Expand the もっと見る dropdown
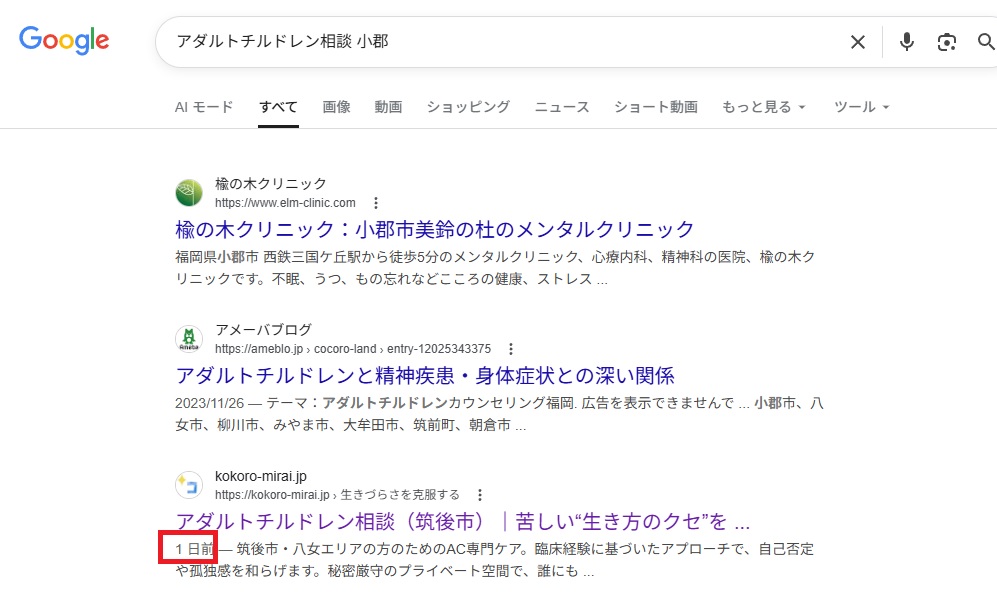The height and width of the screenshot is (611, 997). pos(764,107)
